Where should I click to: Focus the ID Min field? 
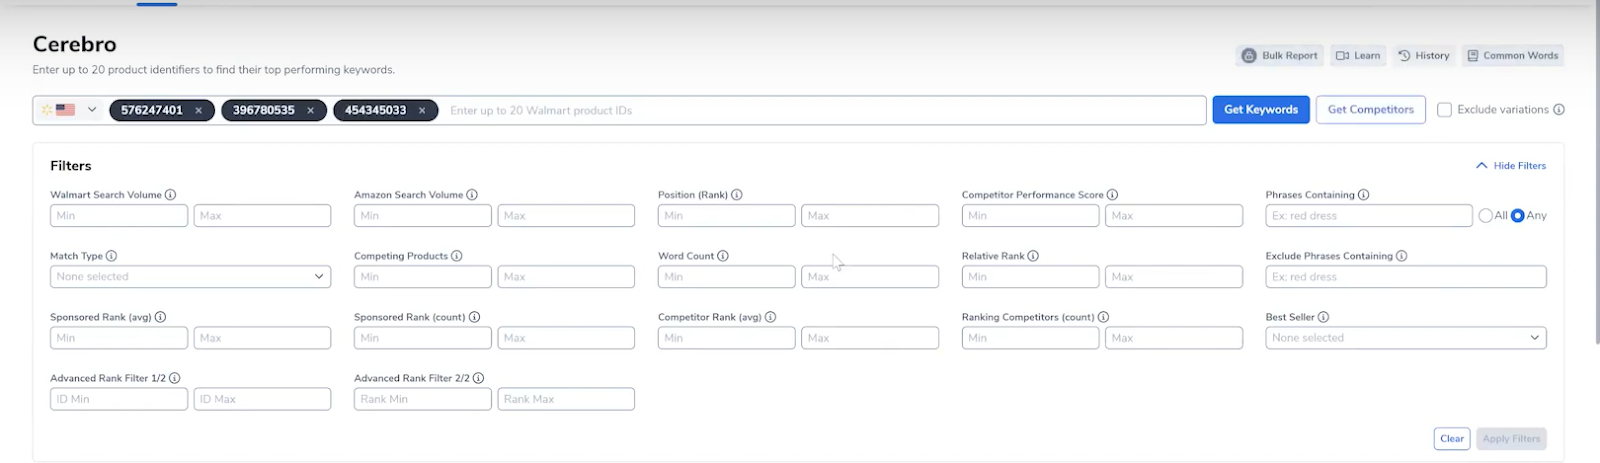(119, 399)
